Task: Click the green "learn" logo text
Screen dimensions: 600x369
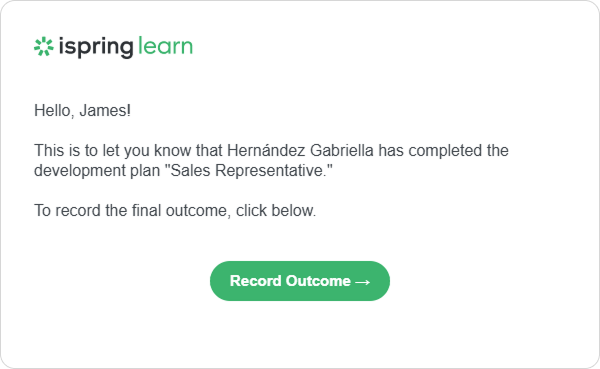Action: point(165,46)
